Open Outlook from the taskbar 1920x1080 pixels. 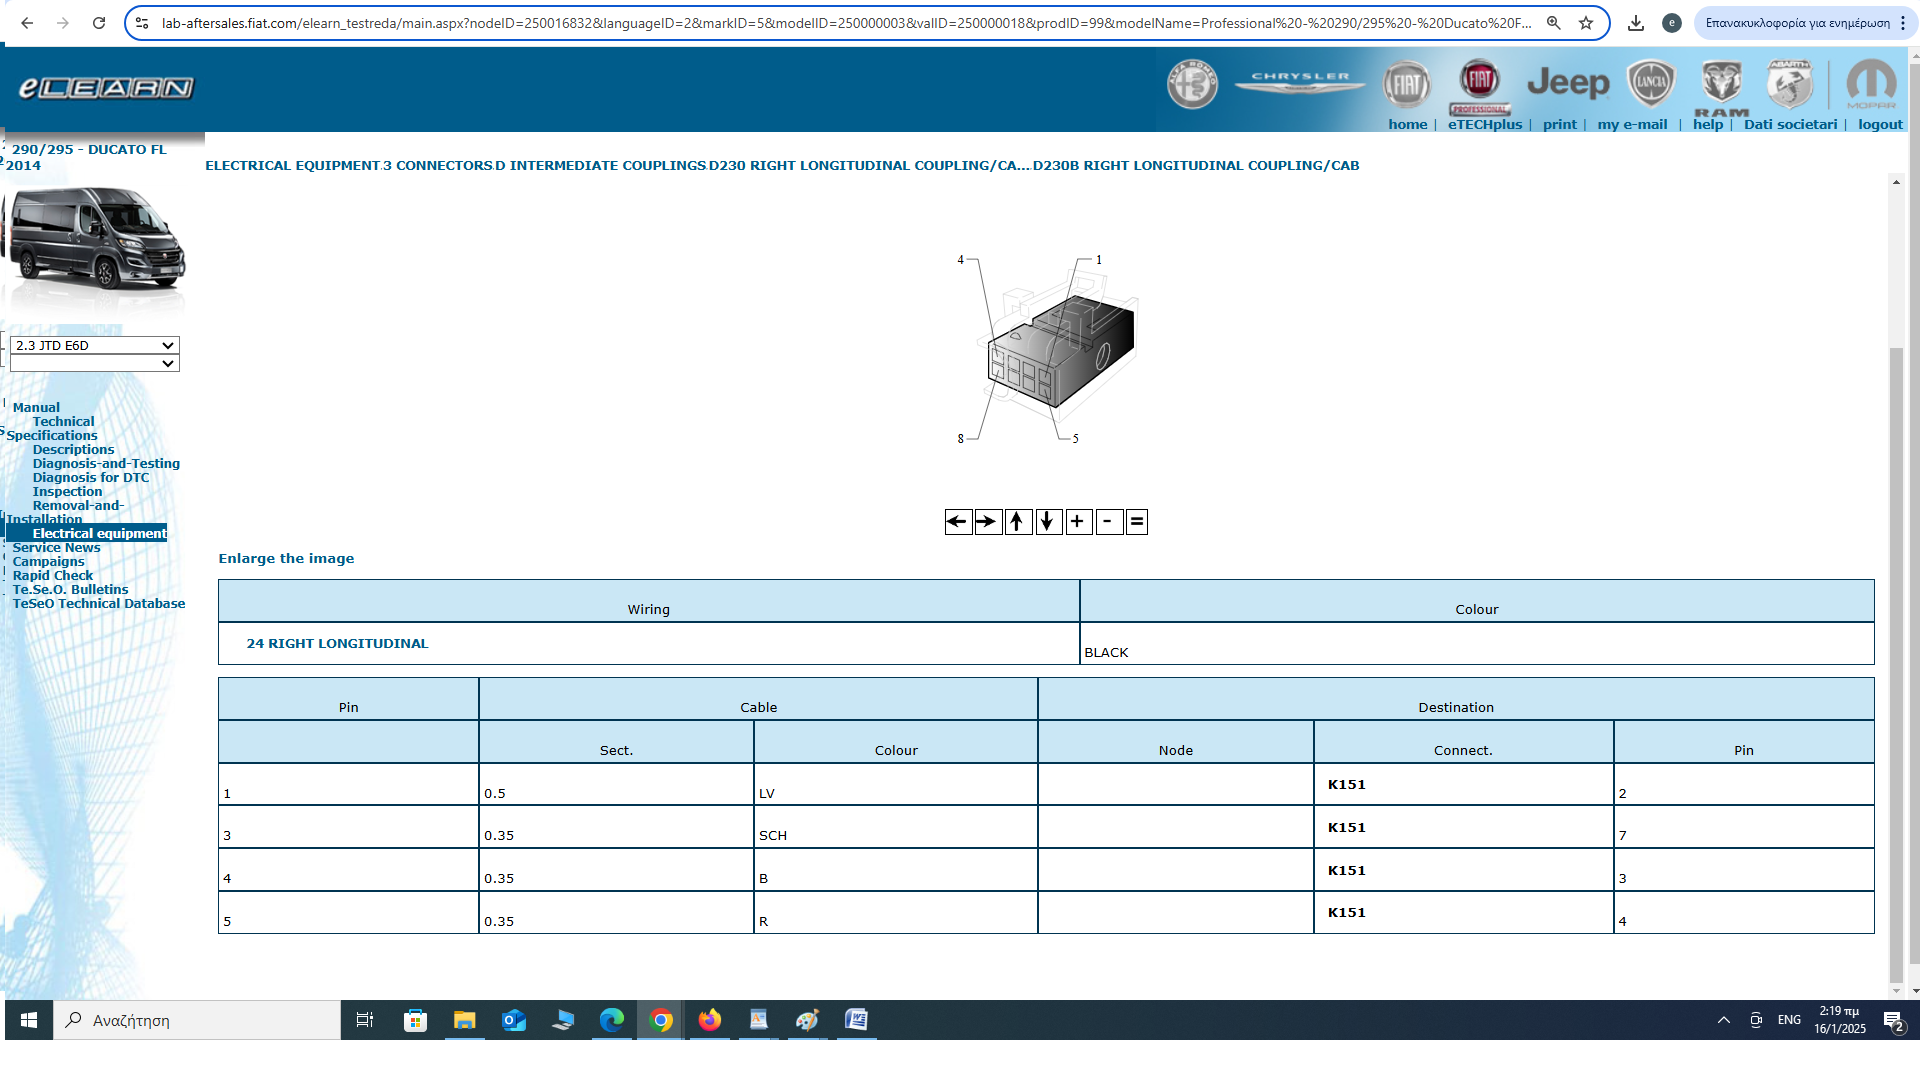514,1020
